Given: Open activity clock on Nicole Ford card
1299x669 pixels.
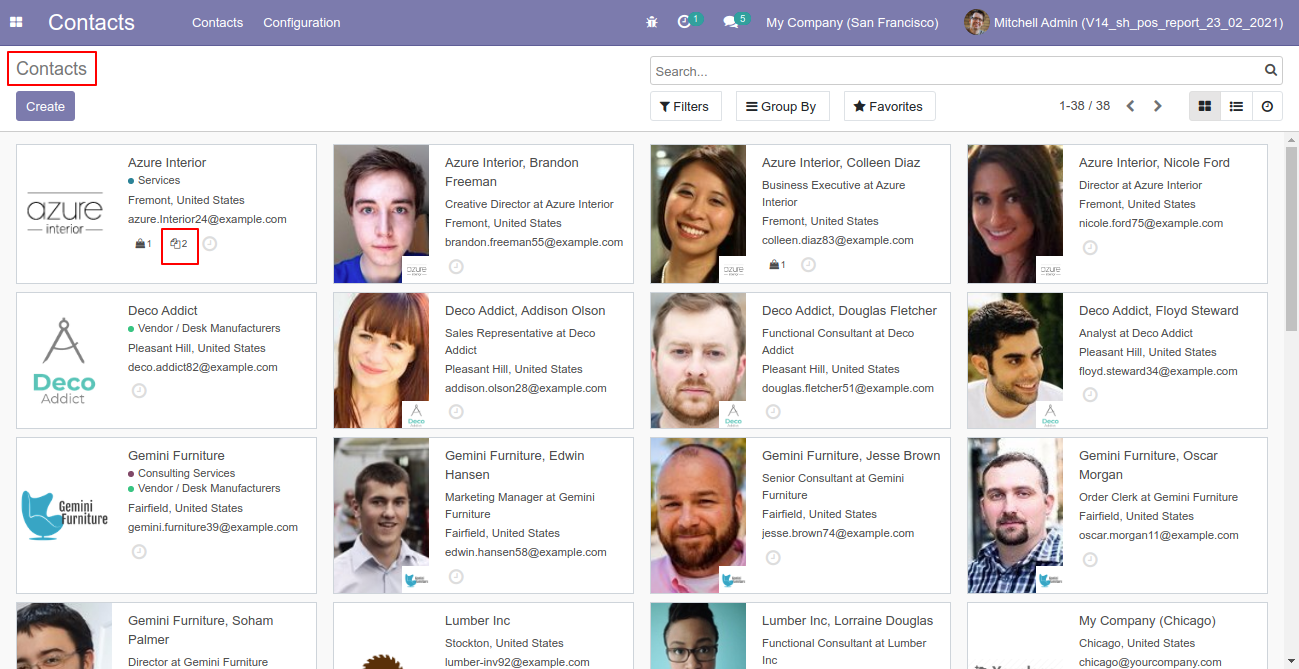Looking at the screenshot, I should tap(1090, 247).
